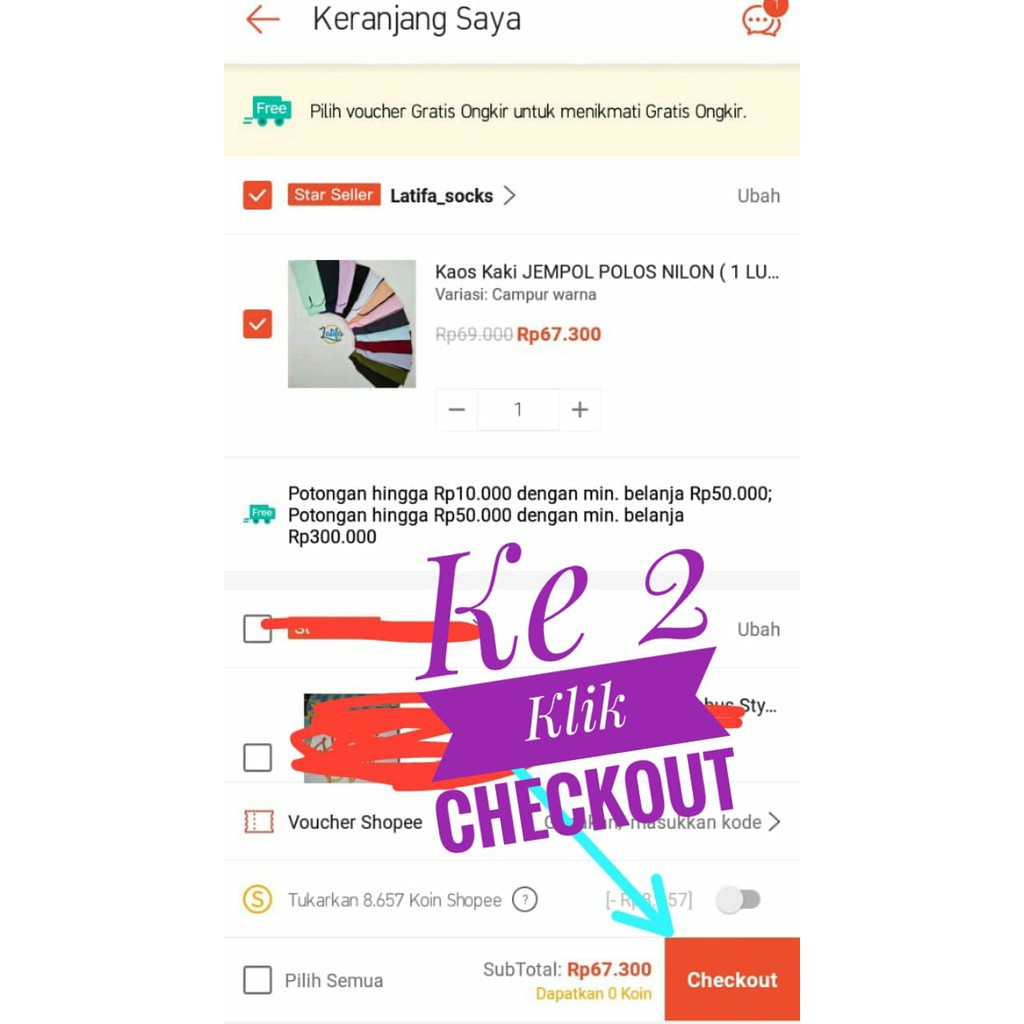Viewport: 1024px width, 1024px height.
Task: Open the chat messages icon
Action: click(x=762, y=20)
